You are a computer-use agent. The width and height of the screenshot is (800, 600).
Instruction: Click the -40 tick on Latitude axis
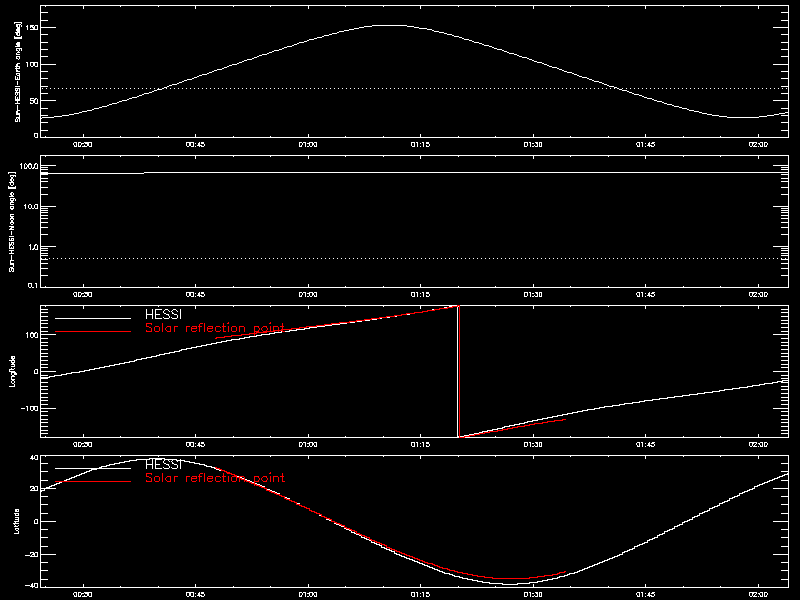[x=32, y=585]
